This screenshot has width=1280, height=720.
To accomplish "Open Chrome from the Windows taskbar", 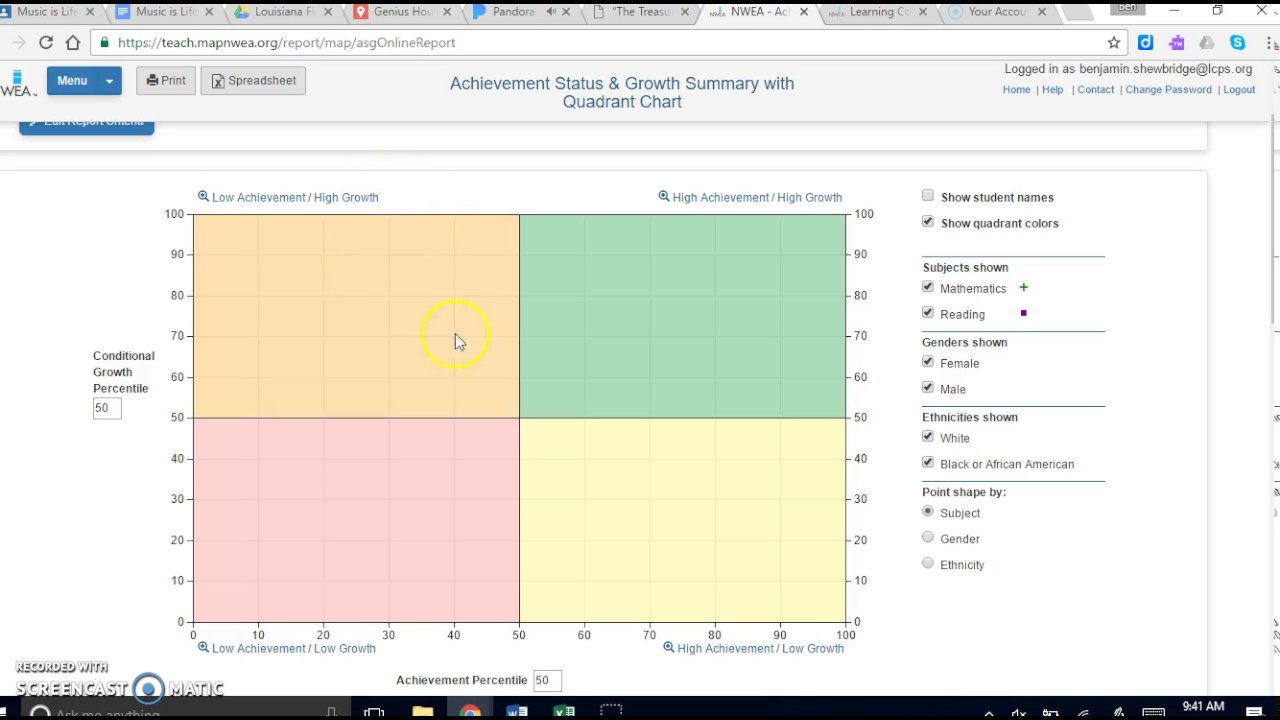I will pyautogui.click(x=470, y=712).
